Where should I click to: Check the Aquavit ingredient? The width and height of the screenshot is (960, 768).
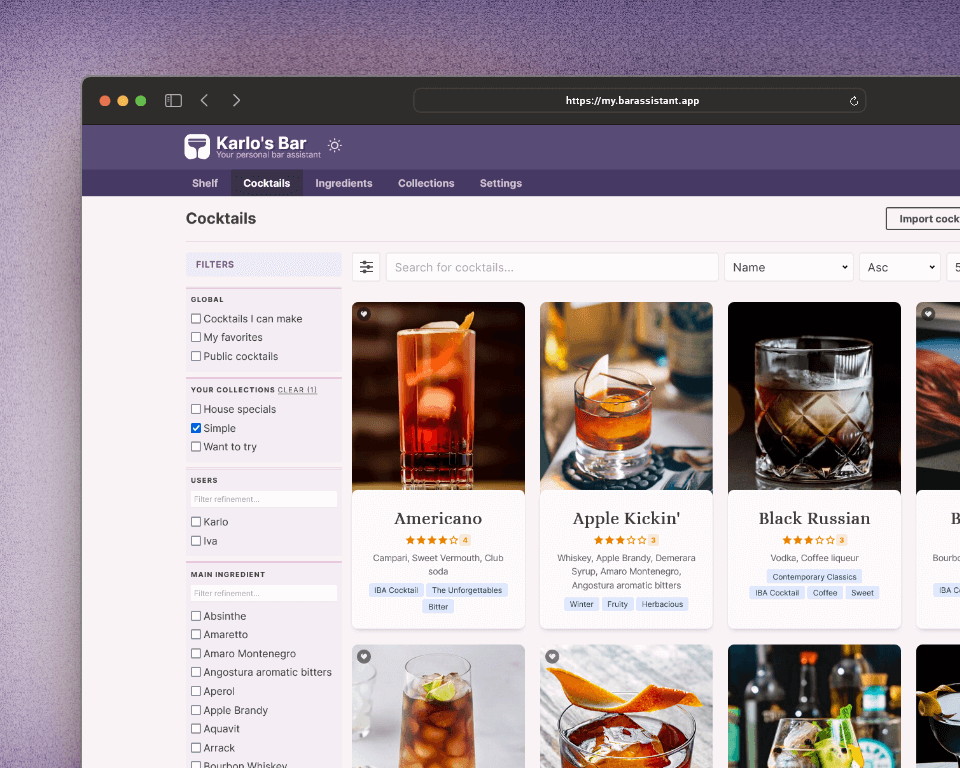[x=196, y=728]
